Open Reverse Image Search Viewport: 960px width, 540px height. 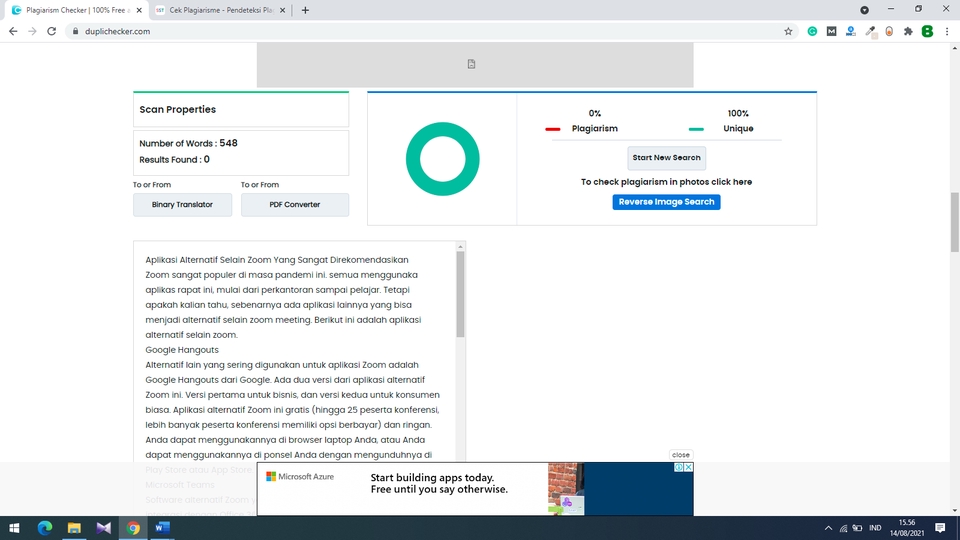pyautogui.click(x=666, y=202)
